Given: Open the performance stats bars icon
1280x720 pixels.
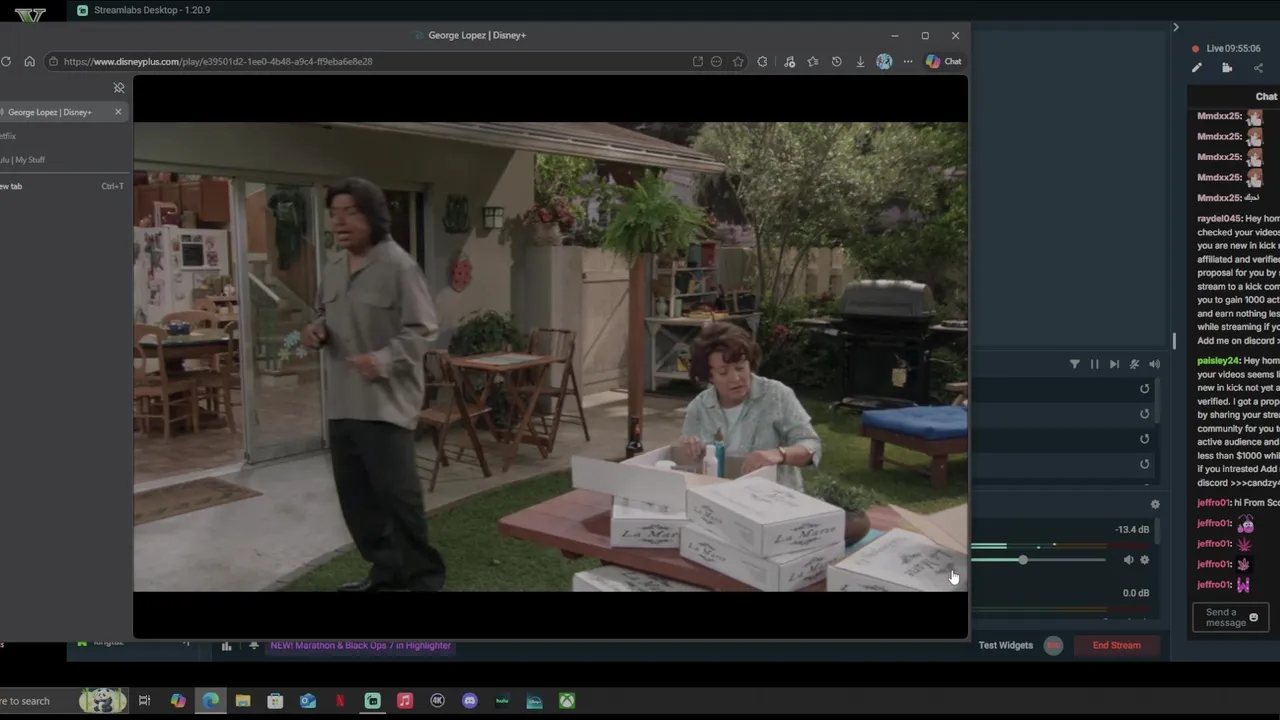Looking at the screenshot, I should click(x=226, y=646).
